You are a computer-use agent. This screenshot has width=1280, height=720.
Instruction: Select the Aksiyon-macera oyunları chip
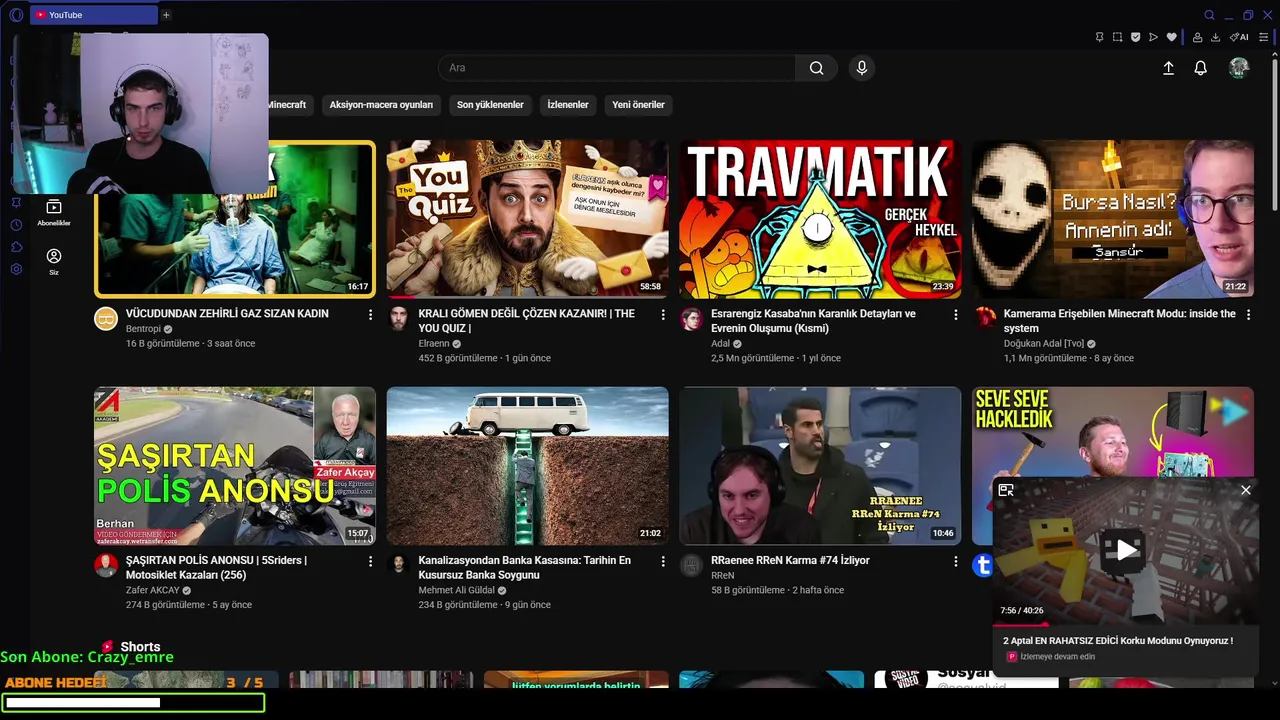(381, 104)
